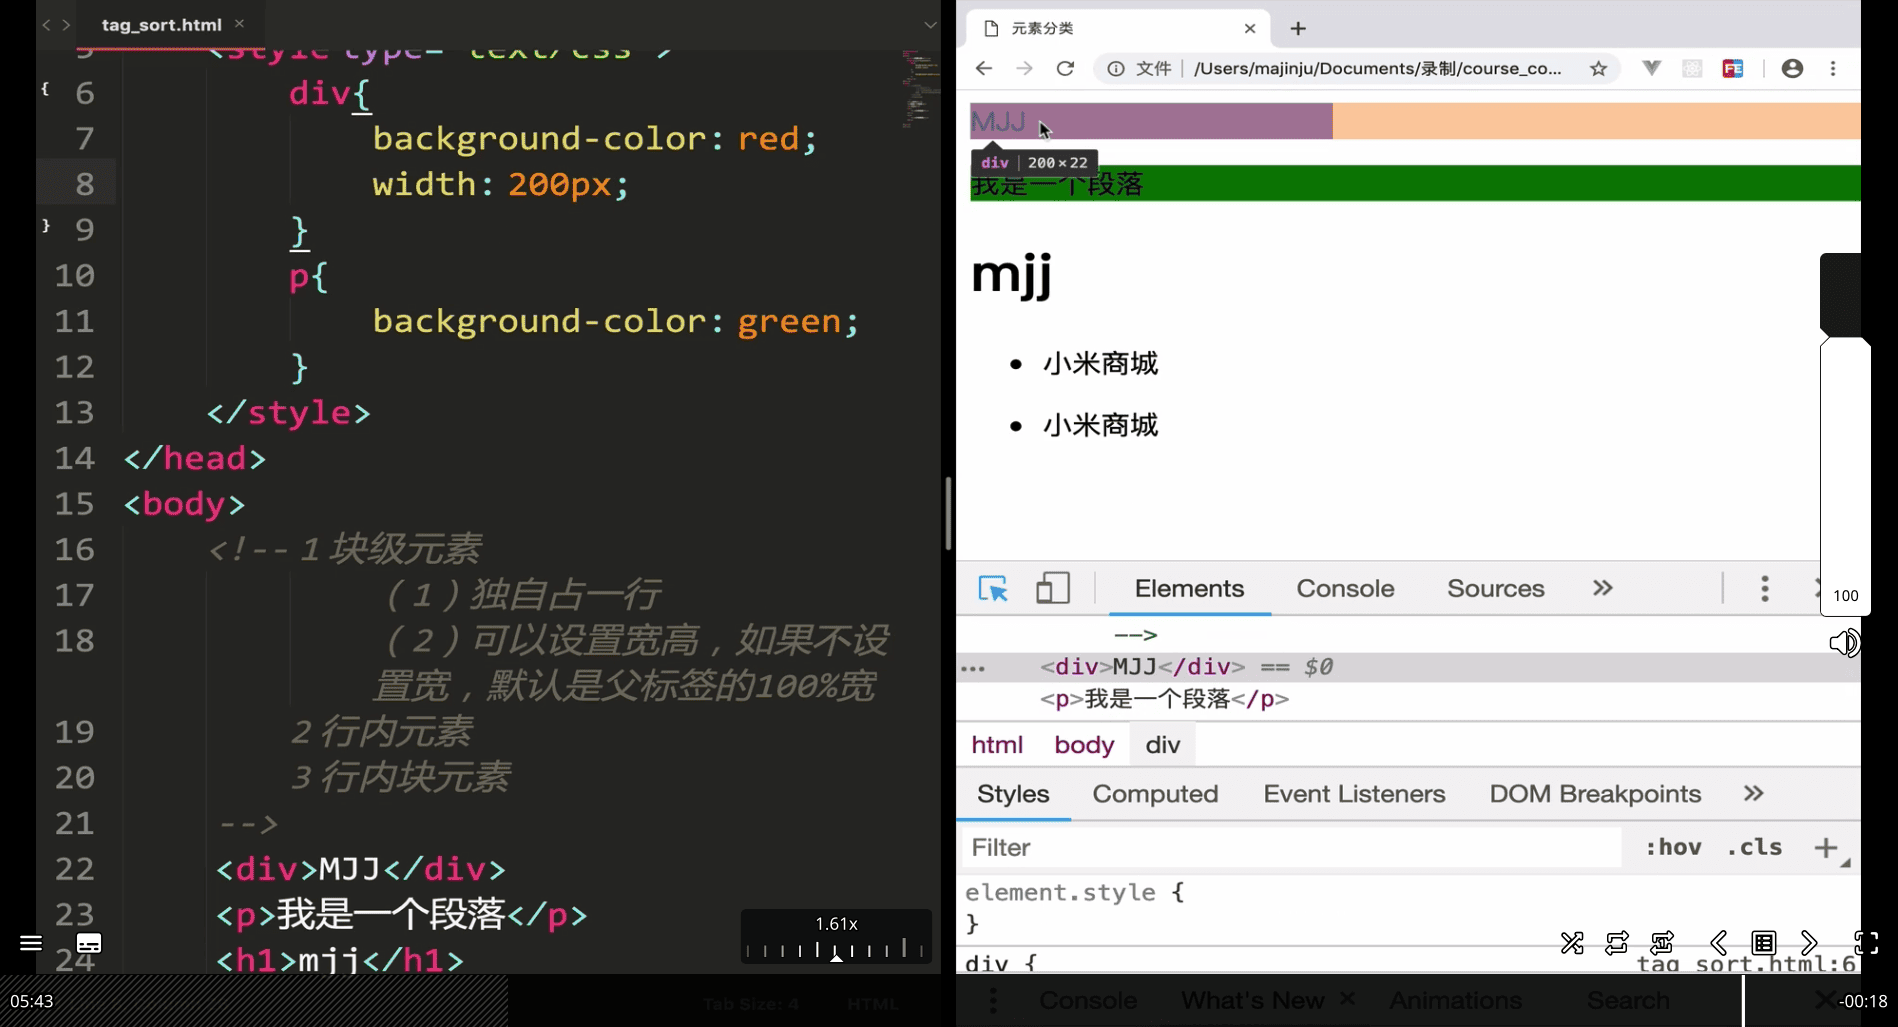Toggle subtitles in the video player
The height and width of the screenshot is (1027, 1898).
tap(89, 943)
